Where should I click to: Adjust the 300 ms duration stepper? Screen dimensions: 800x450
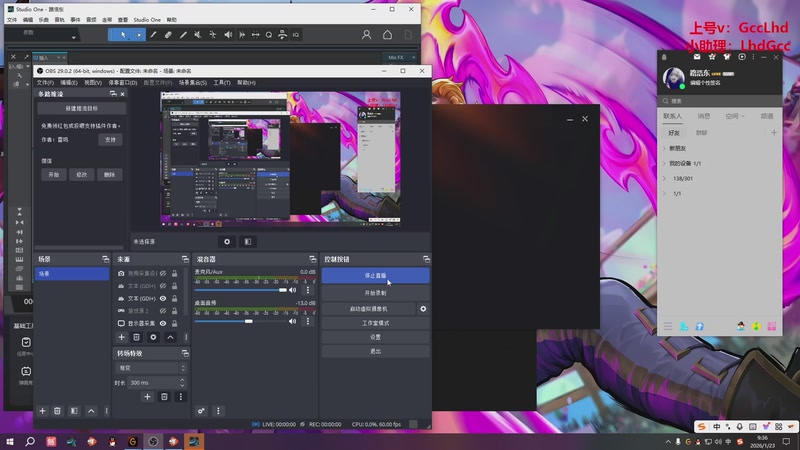pos(182,382)
